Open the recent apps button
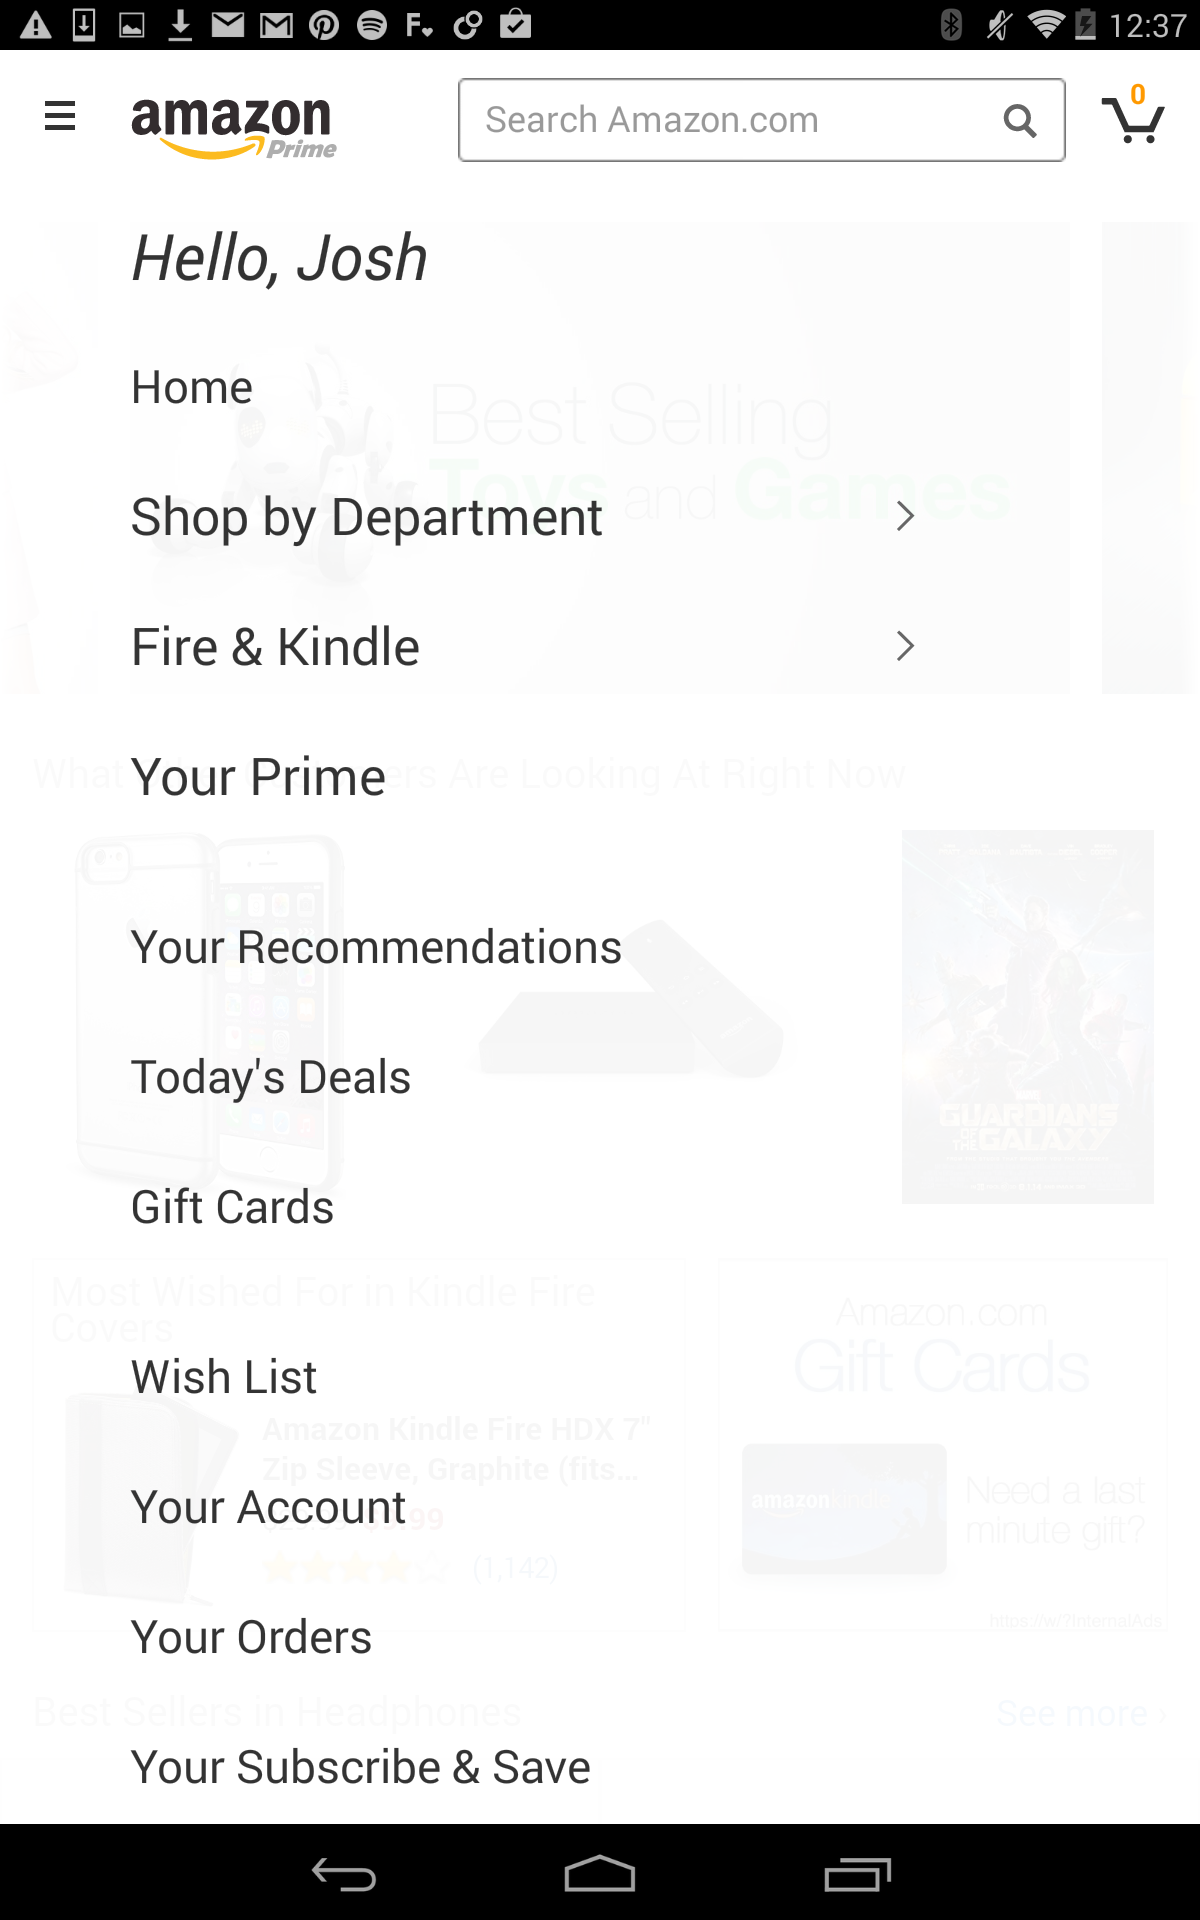Image resolution: width=1200 pixels, height=1920 pixels. point(857,1875)
